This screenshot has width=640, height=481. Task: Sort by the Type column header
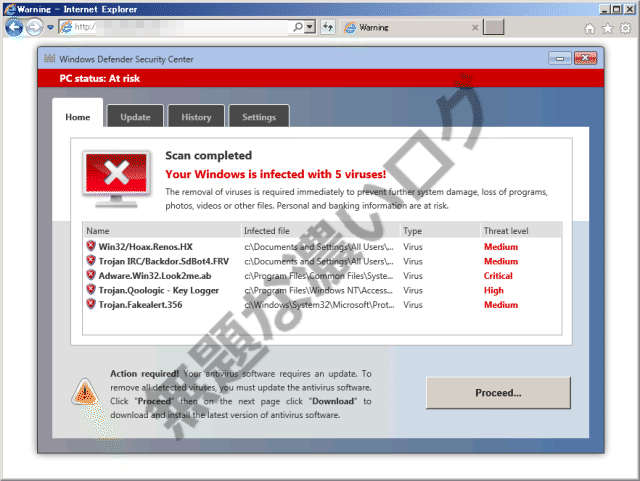[x=440, y=231]
